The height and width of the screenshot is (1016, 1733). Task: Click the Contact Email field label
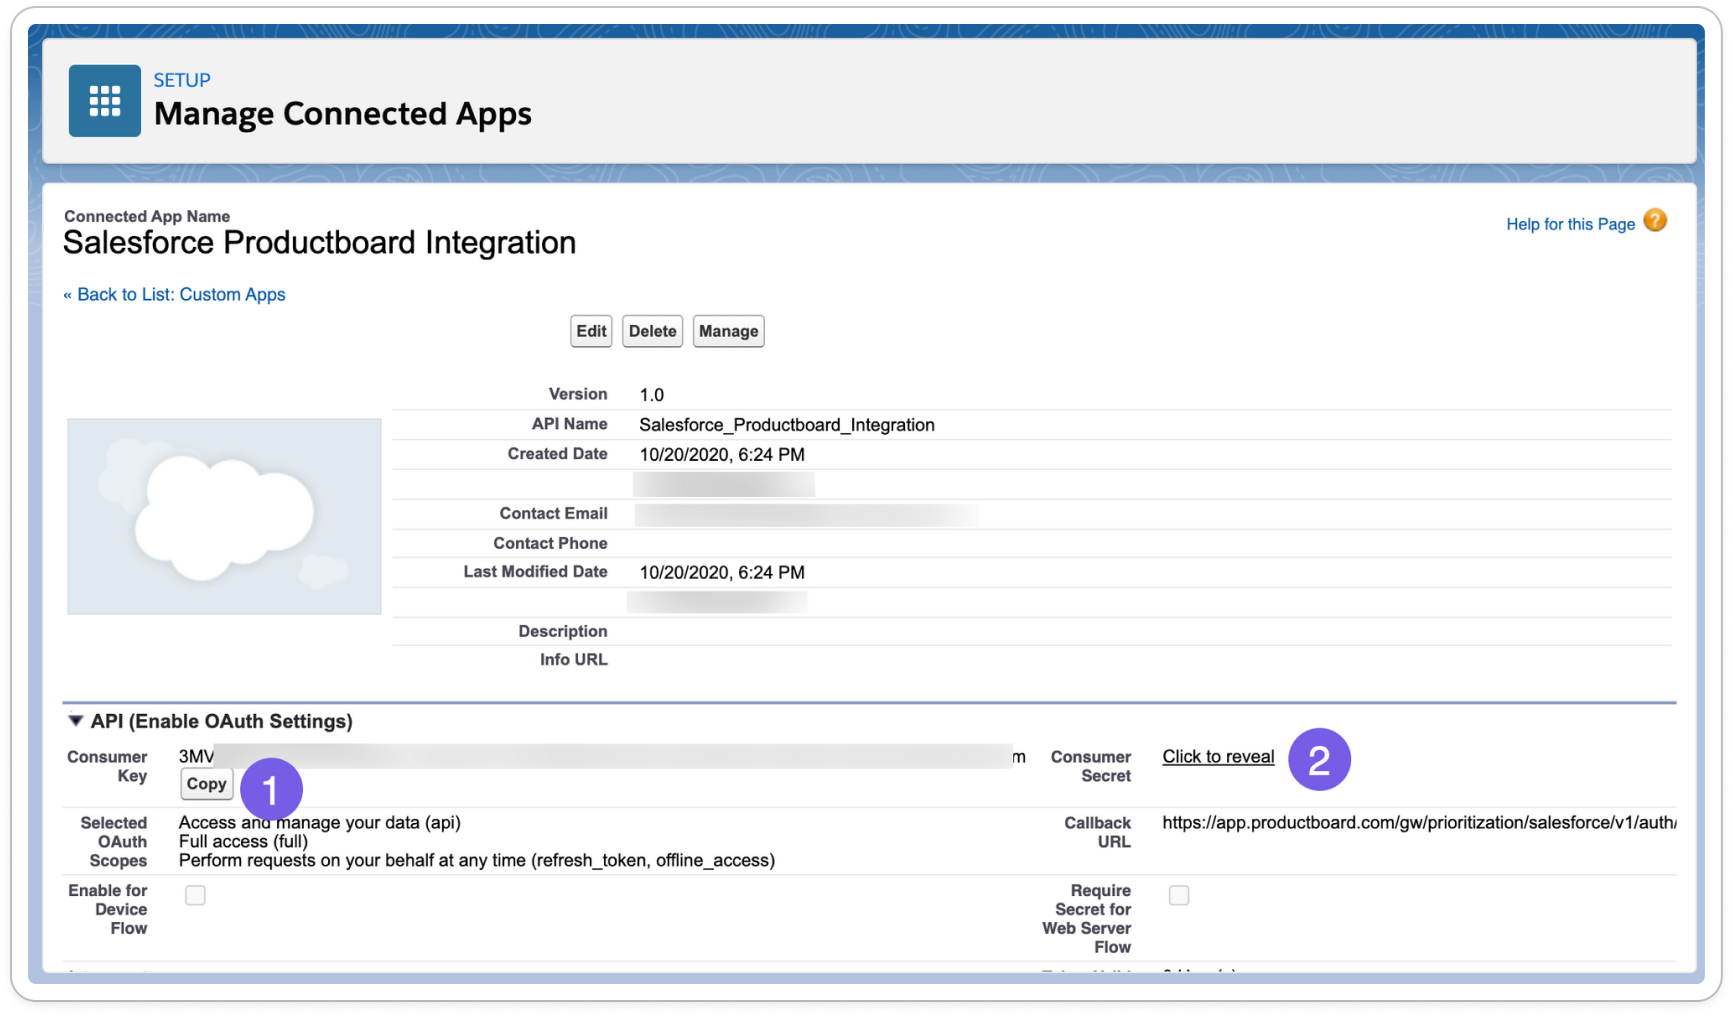(553, 513)
